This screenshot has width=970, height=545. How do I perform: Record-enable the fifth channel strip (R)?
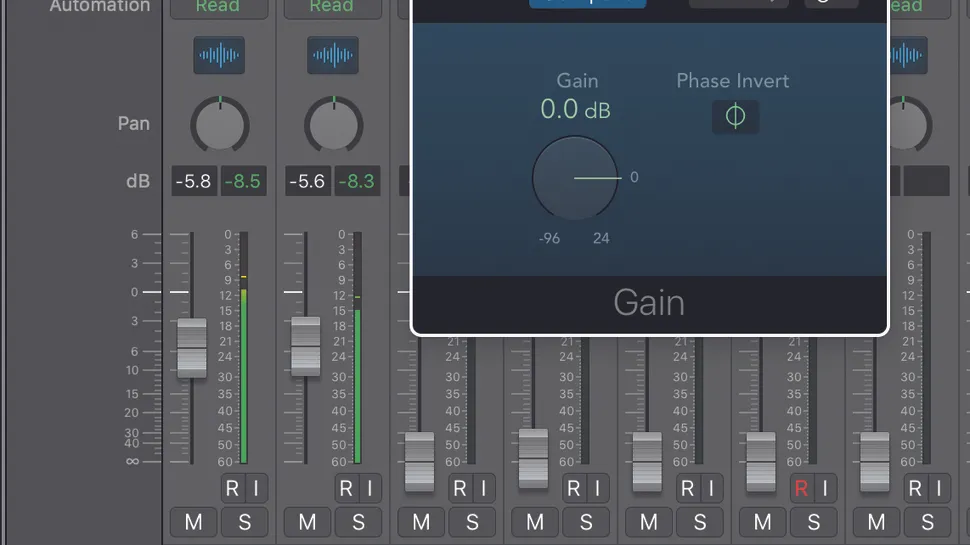687,489
